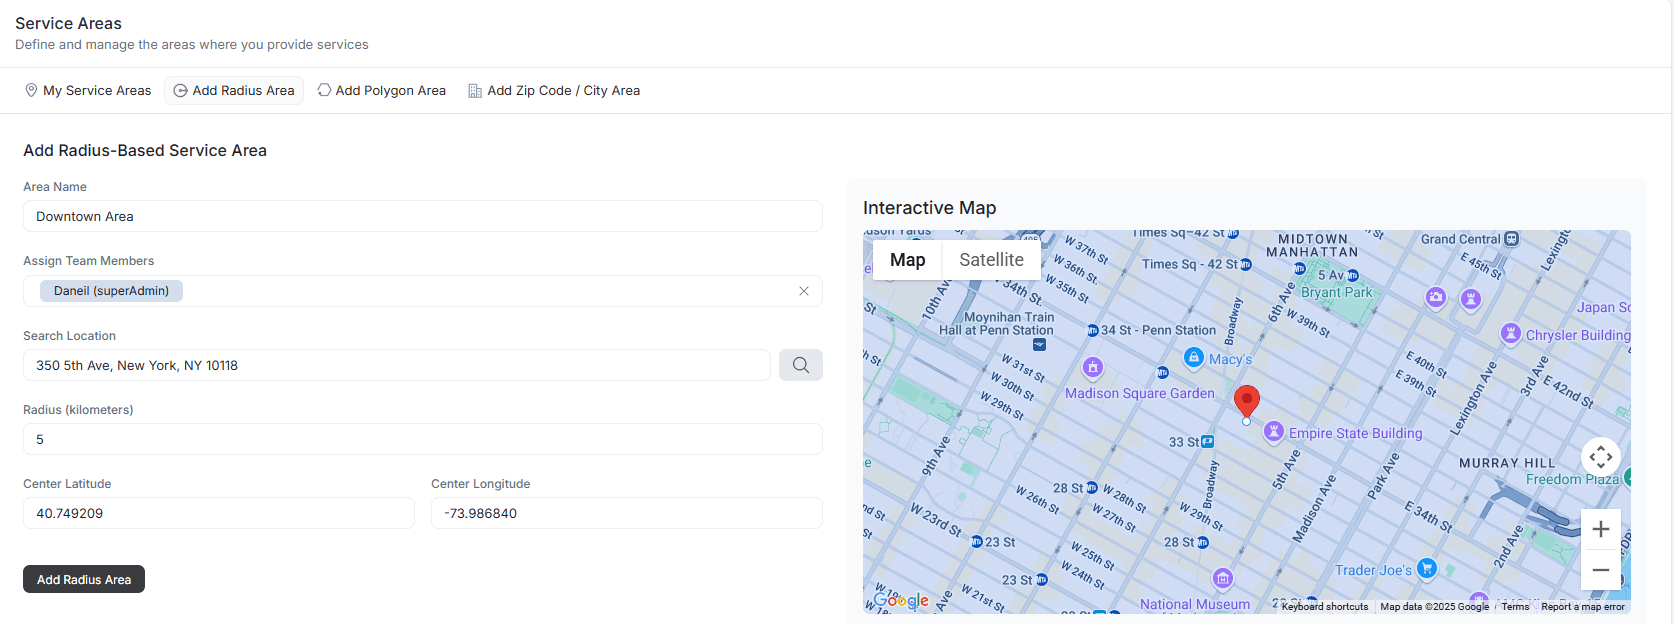Open Keyboard shortcuts link on map

(x=1325, y=607)
